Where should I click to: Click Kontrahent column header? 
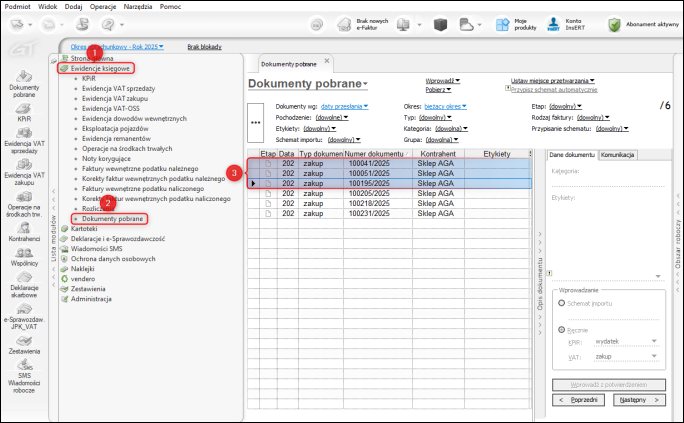[438, 154]
